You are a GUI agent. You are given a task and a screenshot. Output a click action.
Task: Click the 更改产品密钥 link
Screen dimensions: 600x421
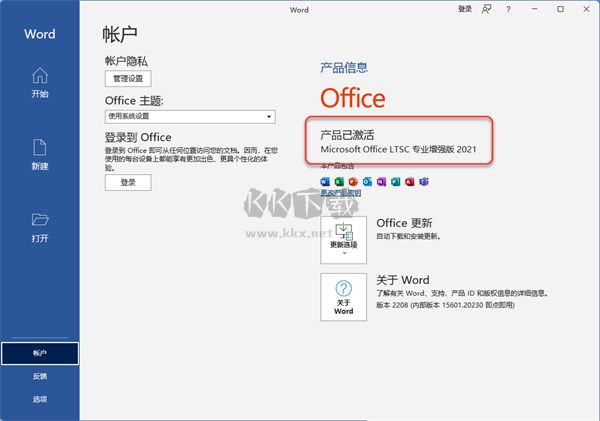click(x=341, y=193)
